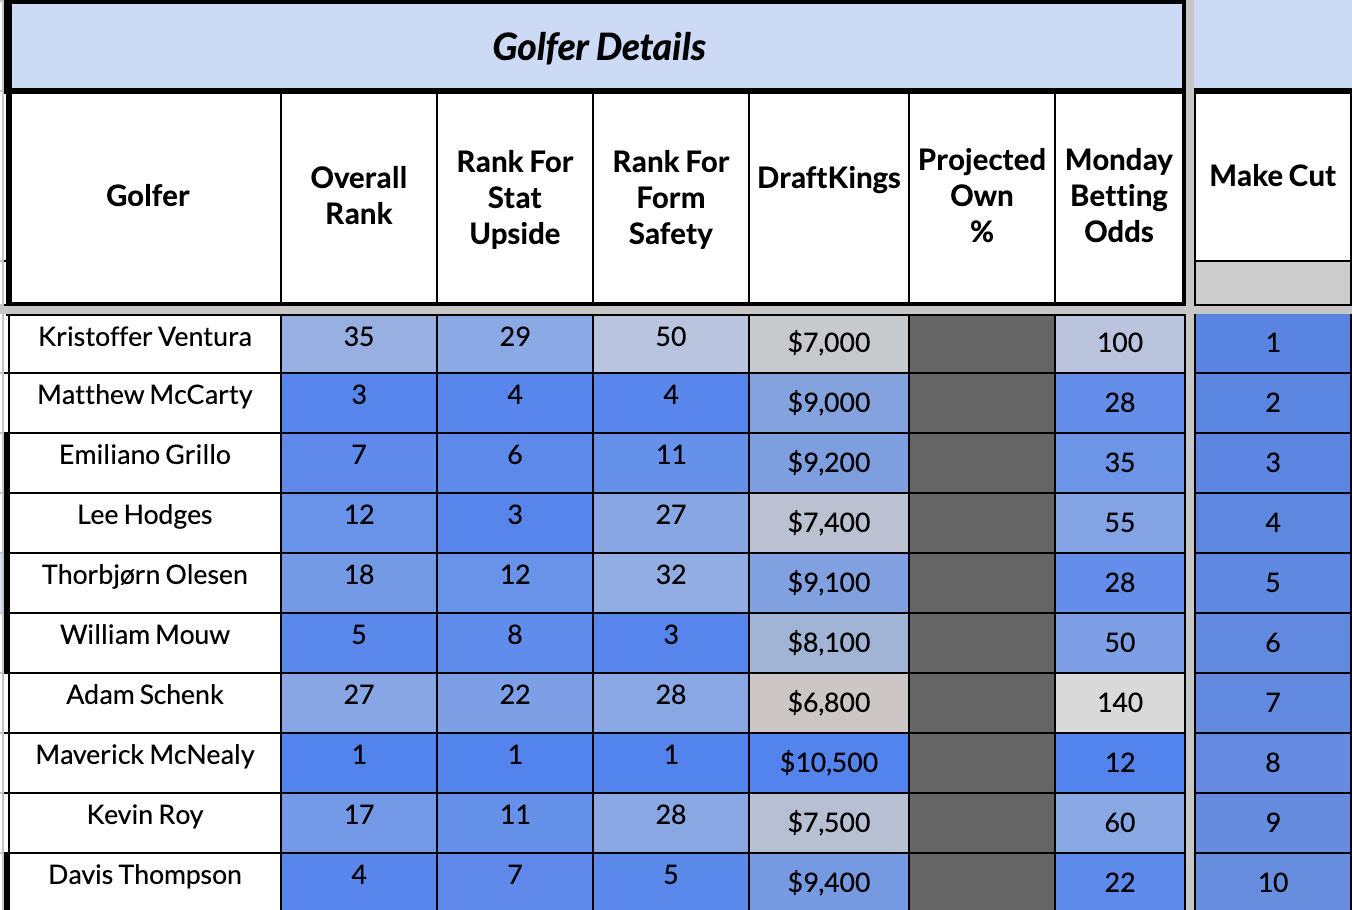Click the Rank For Stat Upside header
The width and height of the screenshot is (1352, 910).
[x=515, y=198]
